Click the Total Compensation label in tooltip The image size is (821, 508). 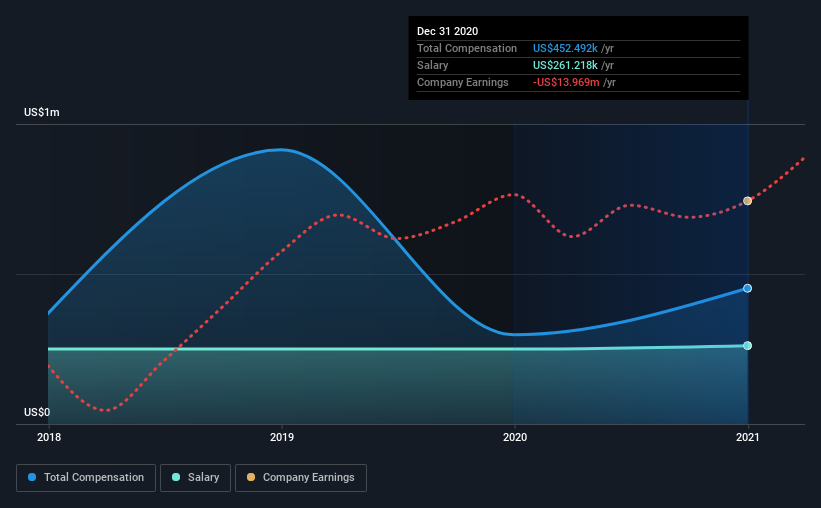[467, 48]
